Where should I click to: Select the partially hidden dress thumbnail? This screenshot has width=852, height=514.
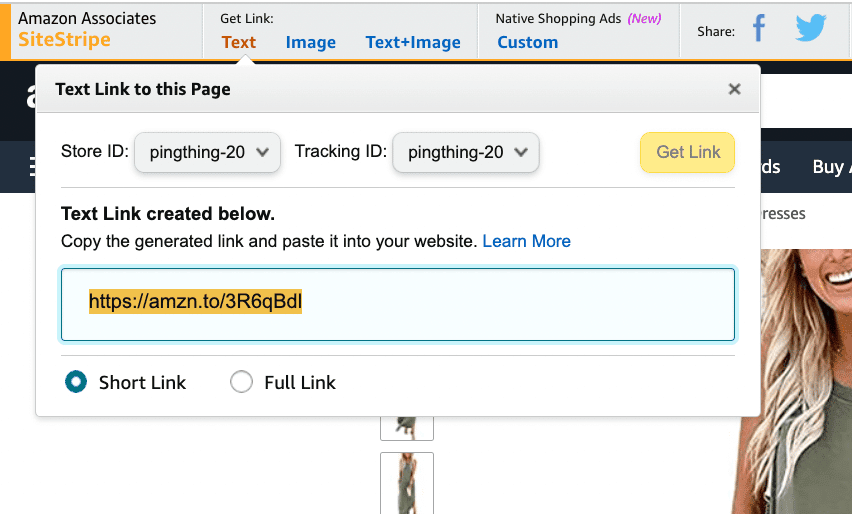pyautogui.click(x=407, y=429)
